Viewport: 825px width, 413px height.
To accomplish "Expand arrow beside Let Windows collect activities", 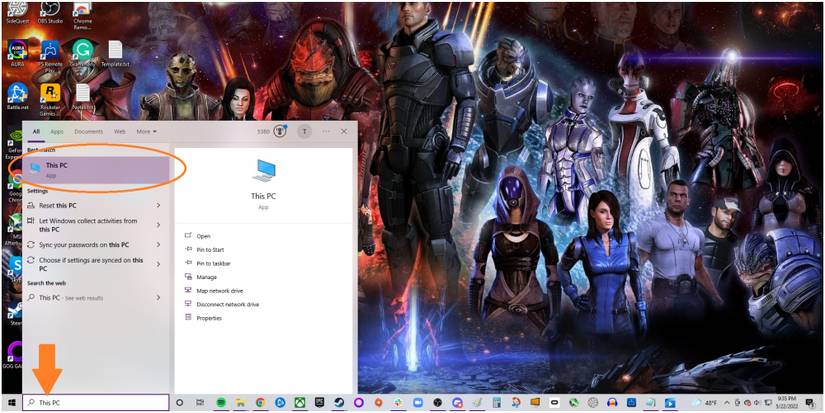I will click(158, 225).
